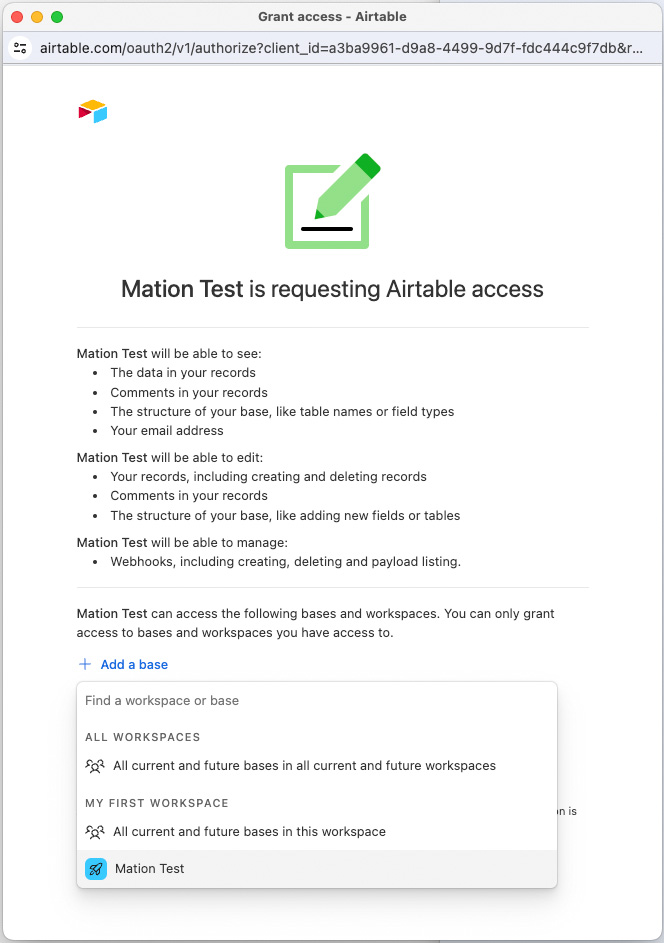Image resolution: width=664 pixels, height=943 pixels.
Task: Click the rocket icon for Mation Test base
Action: point(96,869)
